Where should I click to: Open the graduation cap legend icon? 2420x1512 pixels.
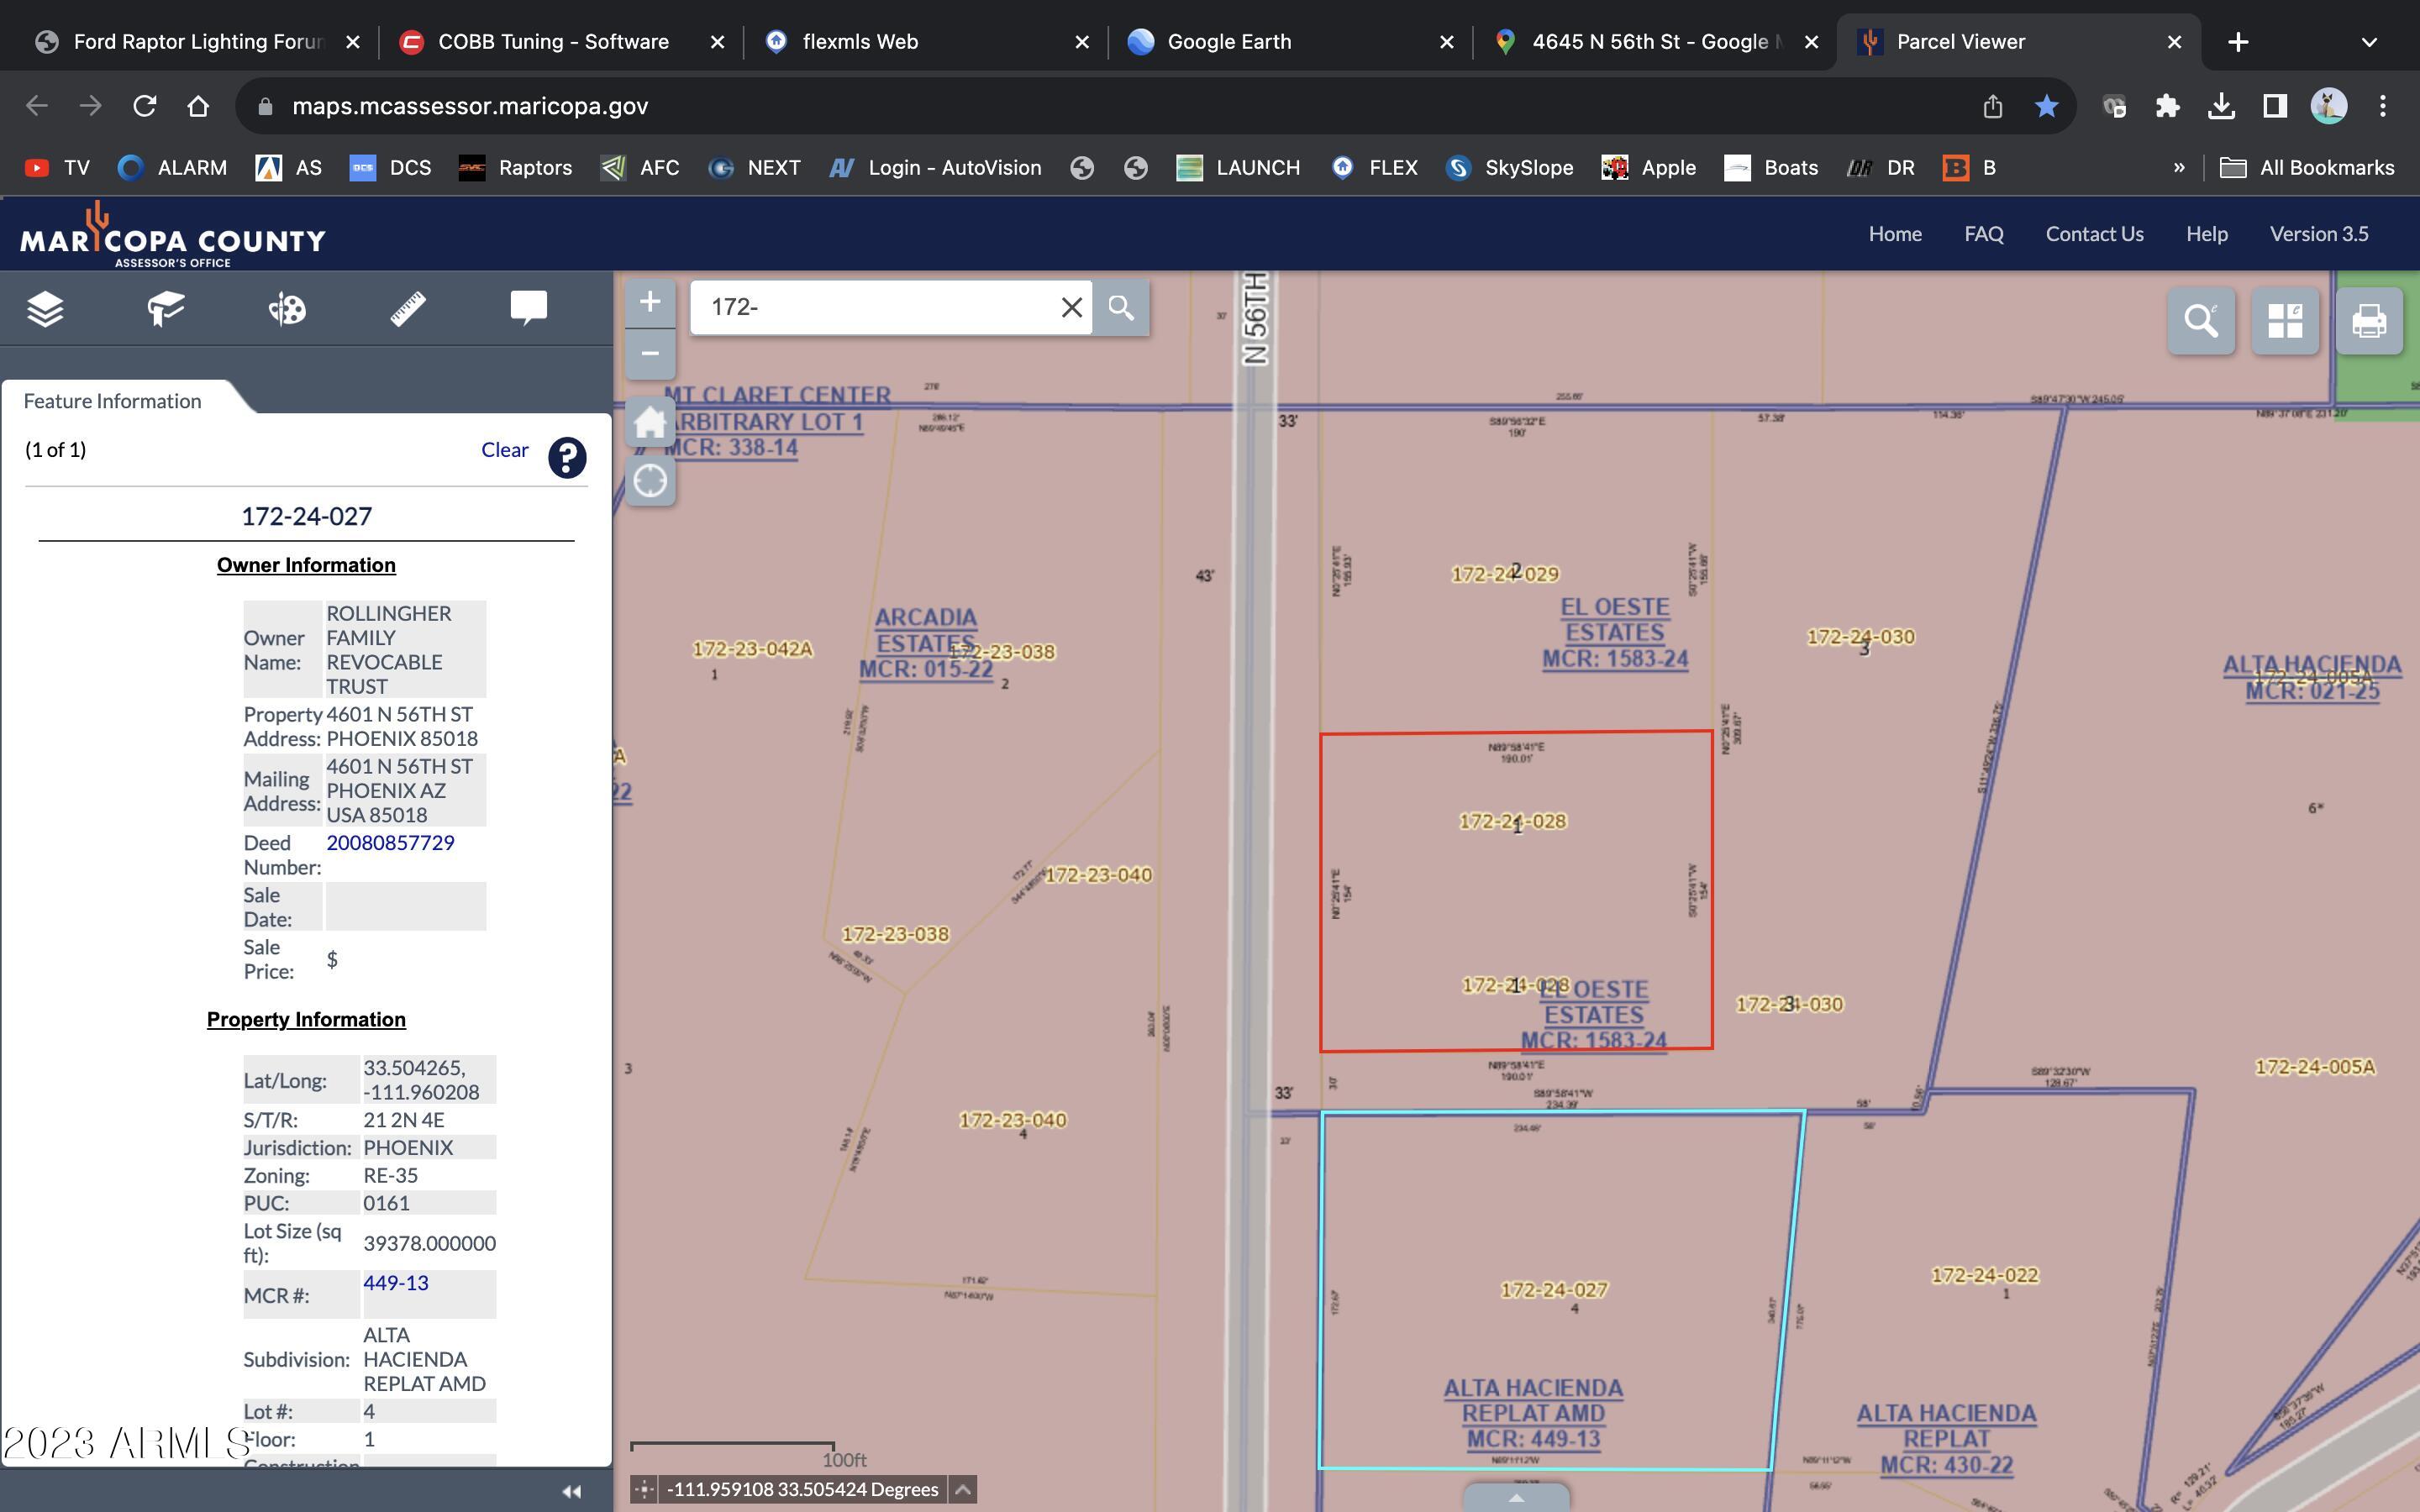166,309
